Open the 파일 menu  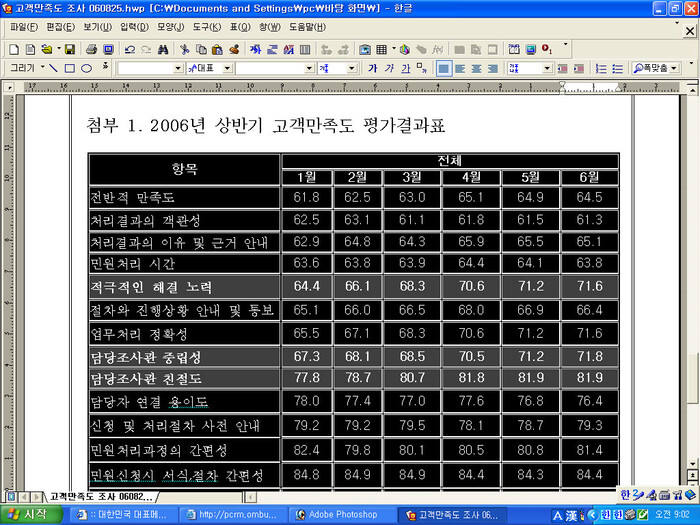pyautogui.click(x=24, y=27)
